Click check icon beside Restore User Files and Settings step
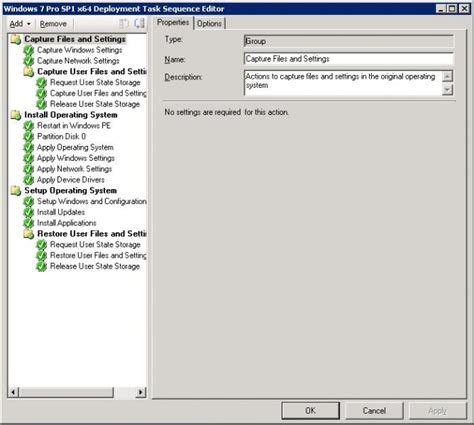The image size is (474, 425). click(x=41, y=256)
